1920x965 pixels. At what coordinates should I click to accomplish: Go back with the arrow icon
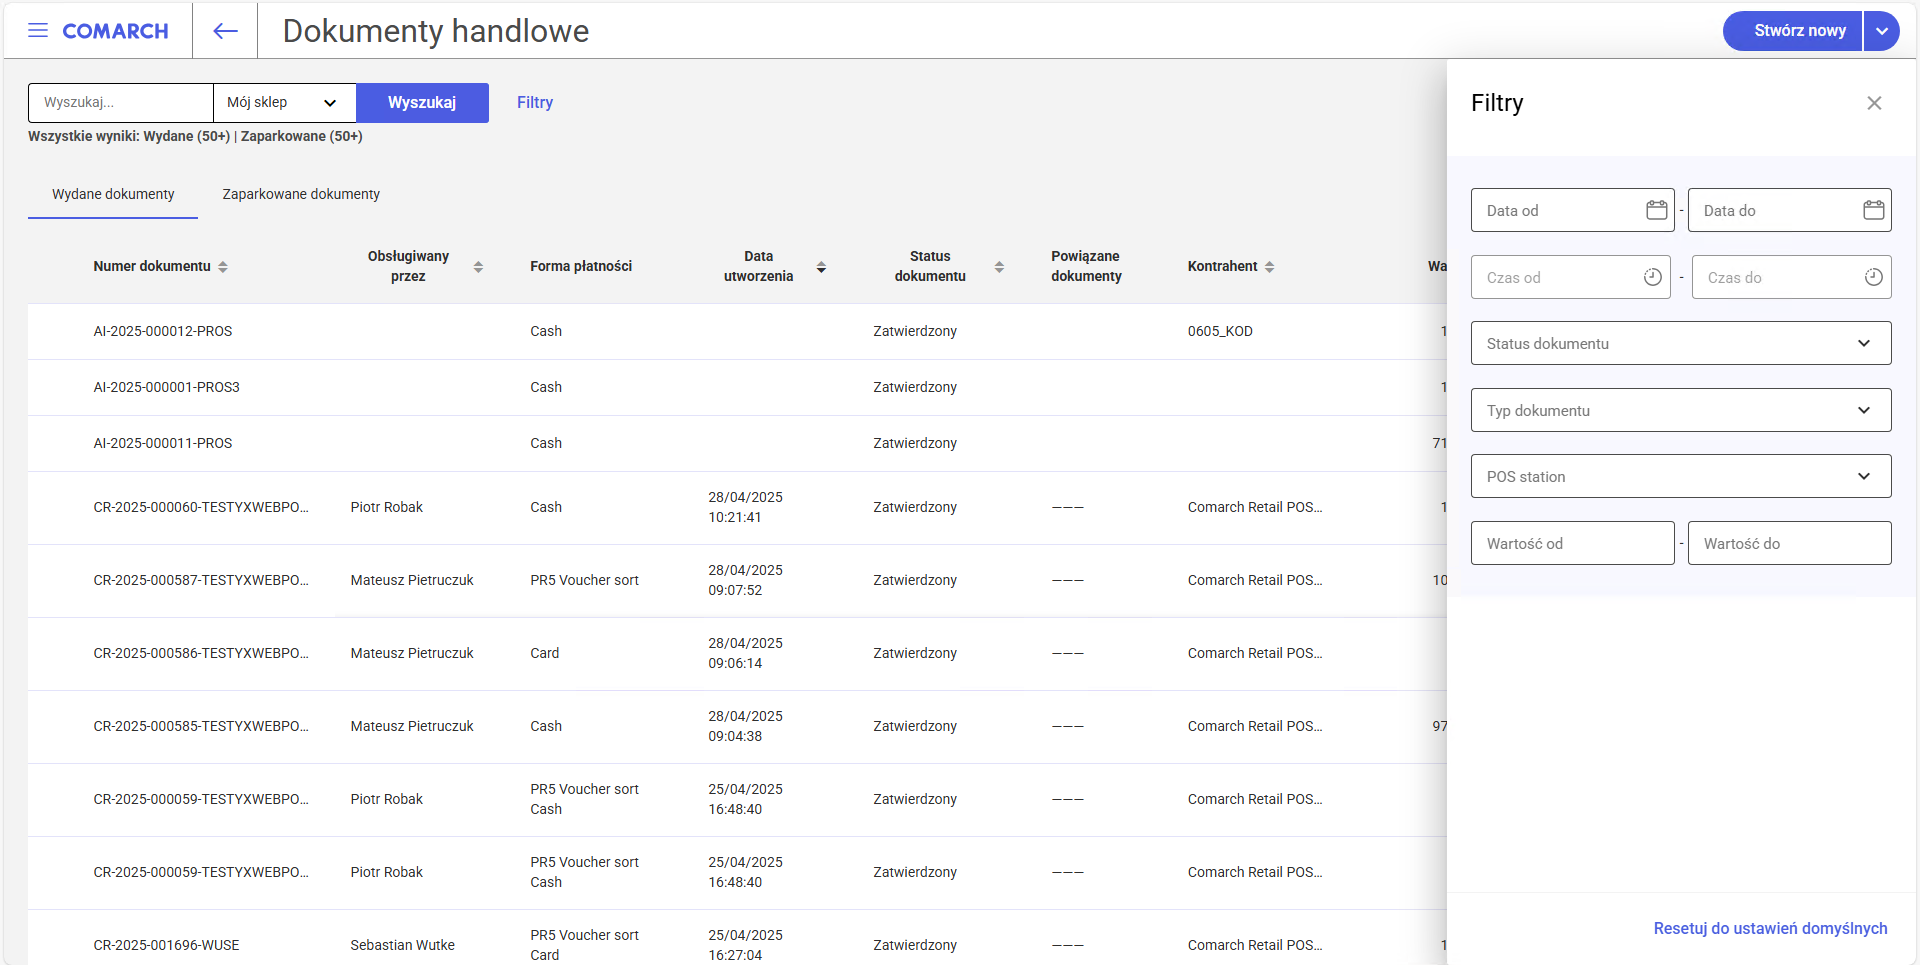[x=225, y=31]
